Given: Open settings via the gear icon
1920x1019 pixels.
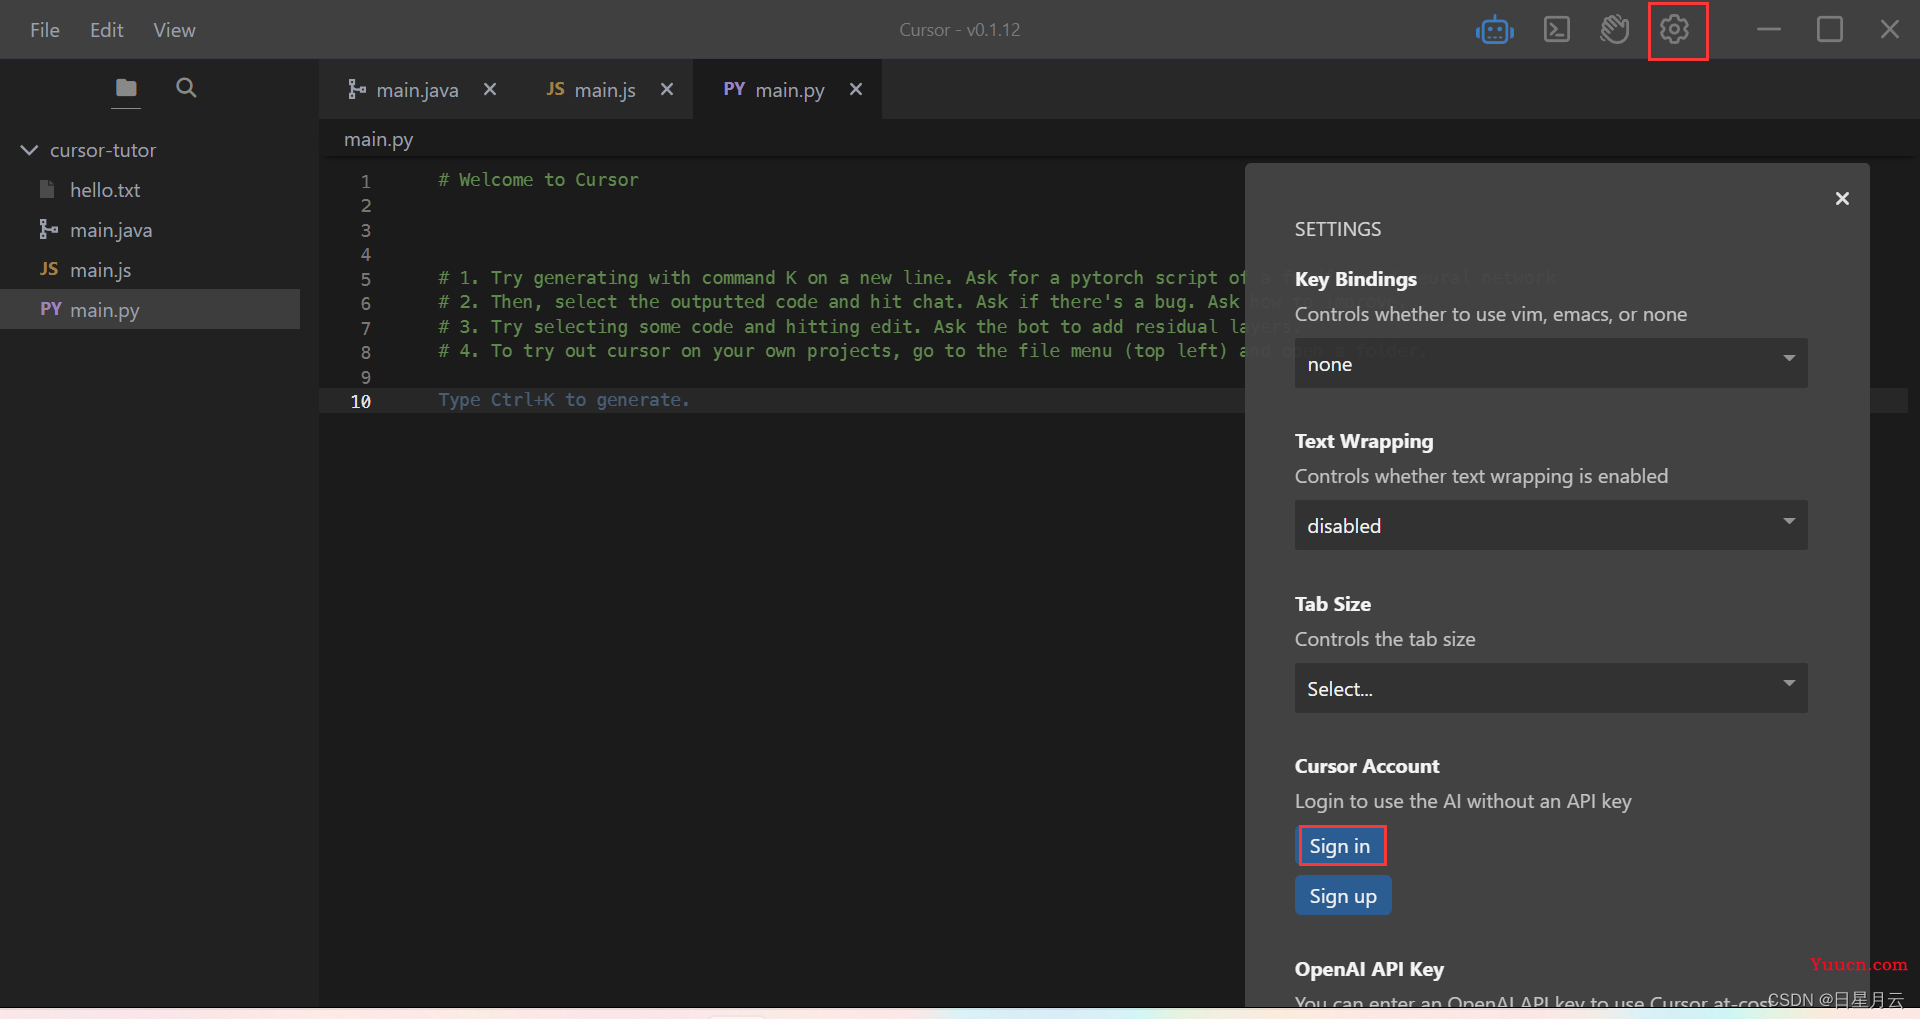Looking at the screenshot, I should coord(1675,30).
